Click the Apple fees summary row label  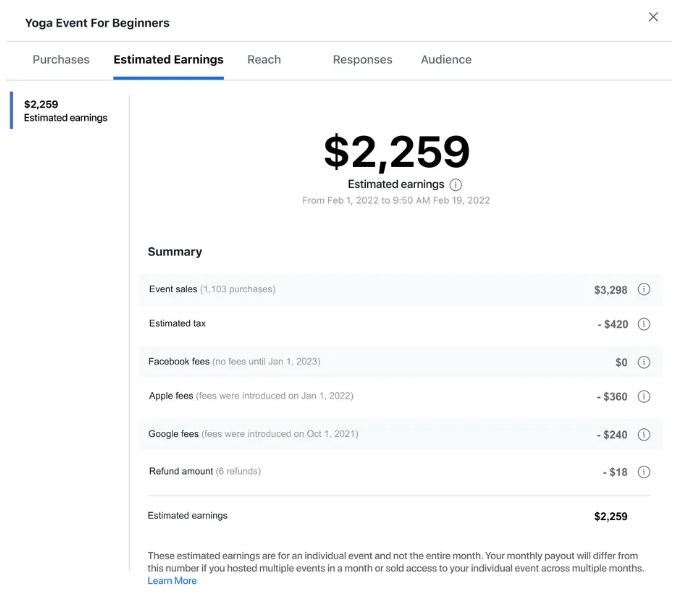tap(171, 396)
